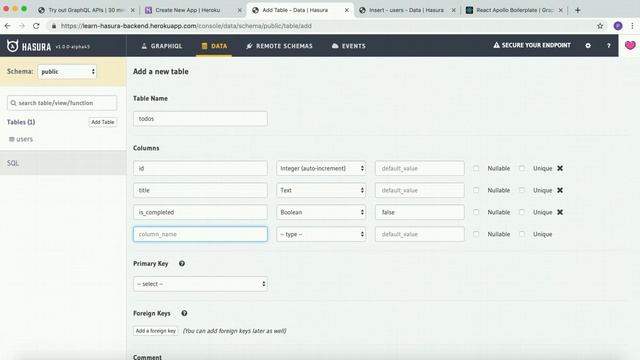Image resolution: width=640 pixels, height=360 pixels.
Task: Switch to the Data tab
Action: click(214, 46)
